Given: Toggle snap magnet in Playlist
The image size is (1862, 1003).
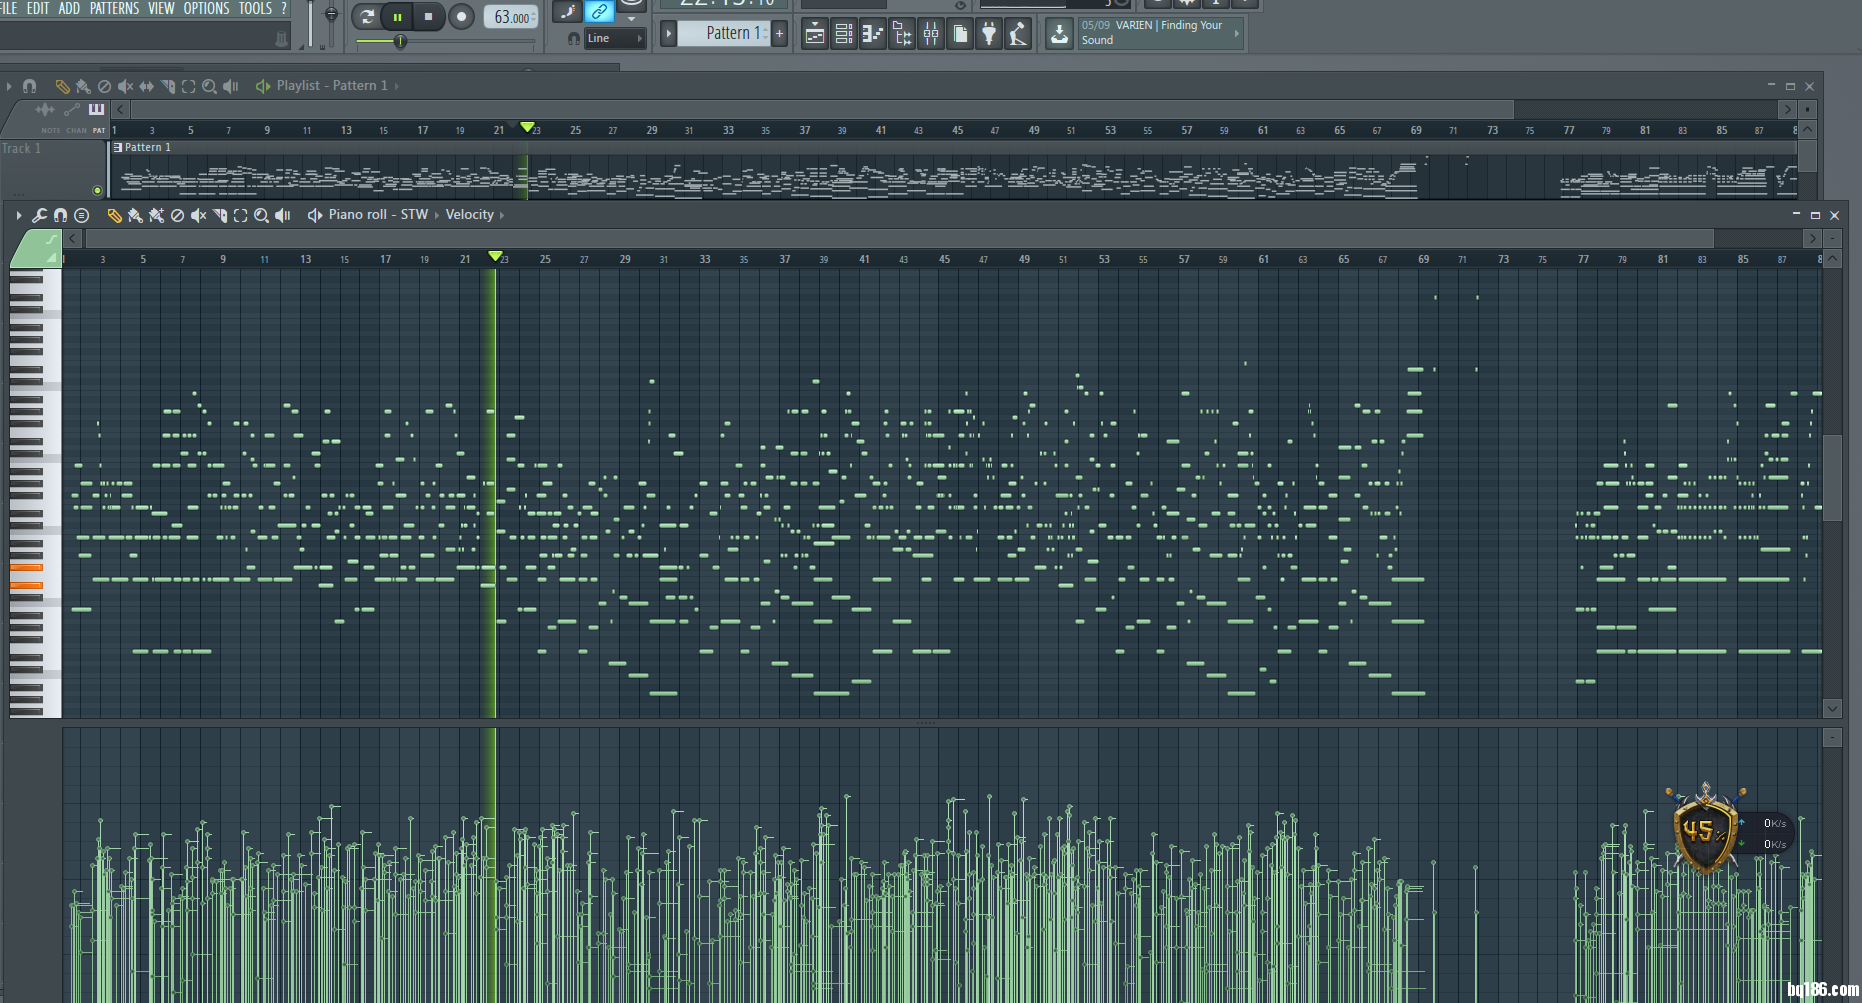Looking at the screenshot, I should click(x=29, y=86).
